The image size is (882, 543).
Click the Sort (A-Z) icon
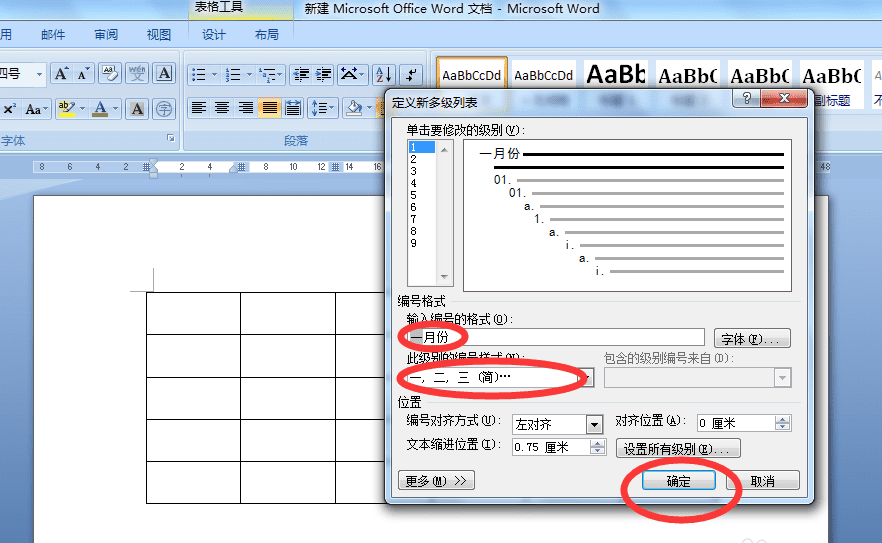click(x=384, y=74)
